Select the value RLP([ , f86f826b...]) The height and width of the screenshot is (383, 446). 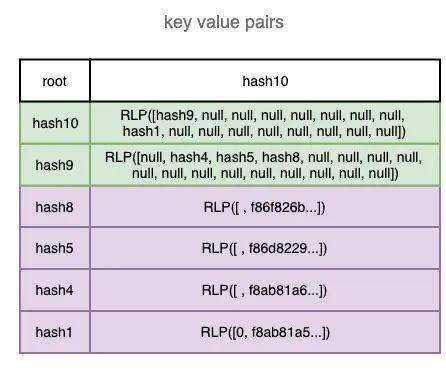pyautogui.click(x=265, y=207)
